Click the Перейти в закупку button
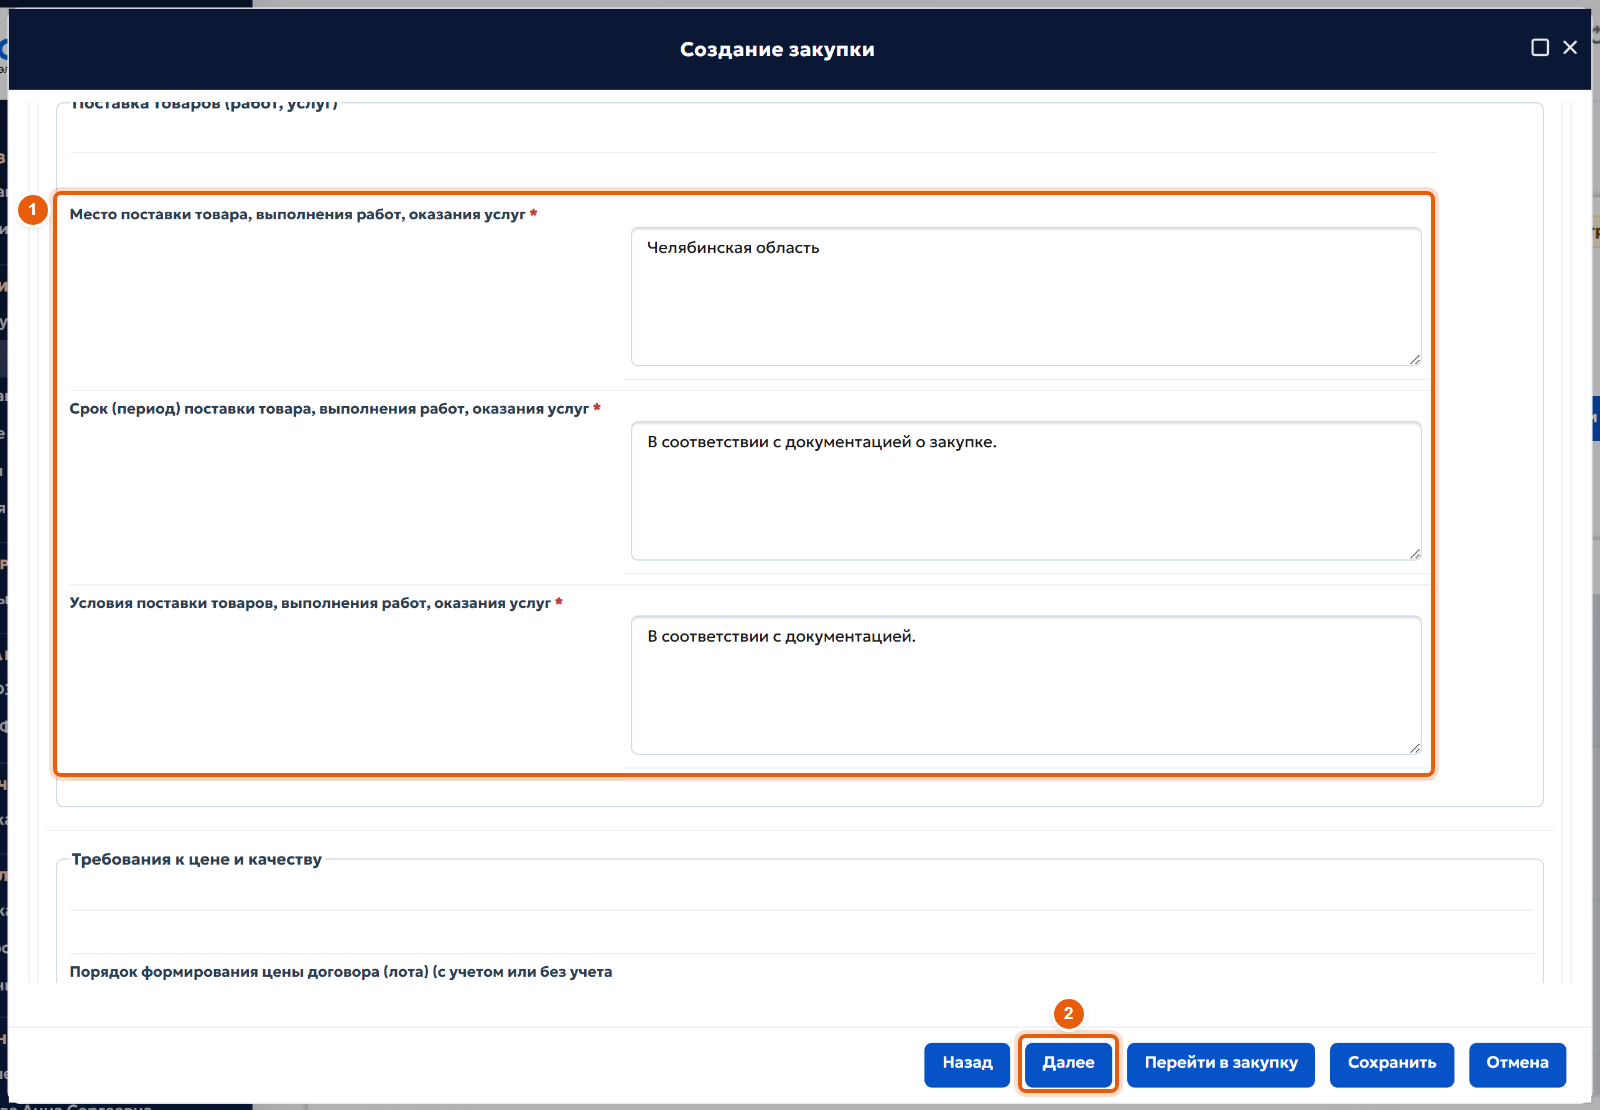 click(x=1221, y=1063)
